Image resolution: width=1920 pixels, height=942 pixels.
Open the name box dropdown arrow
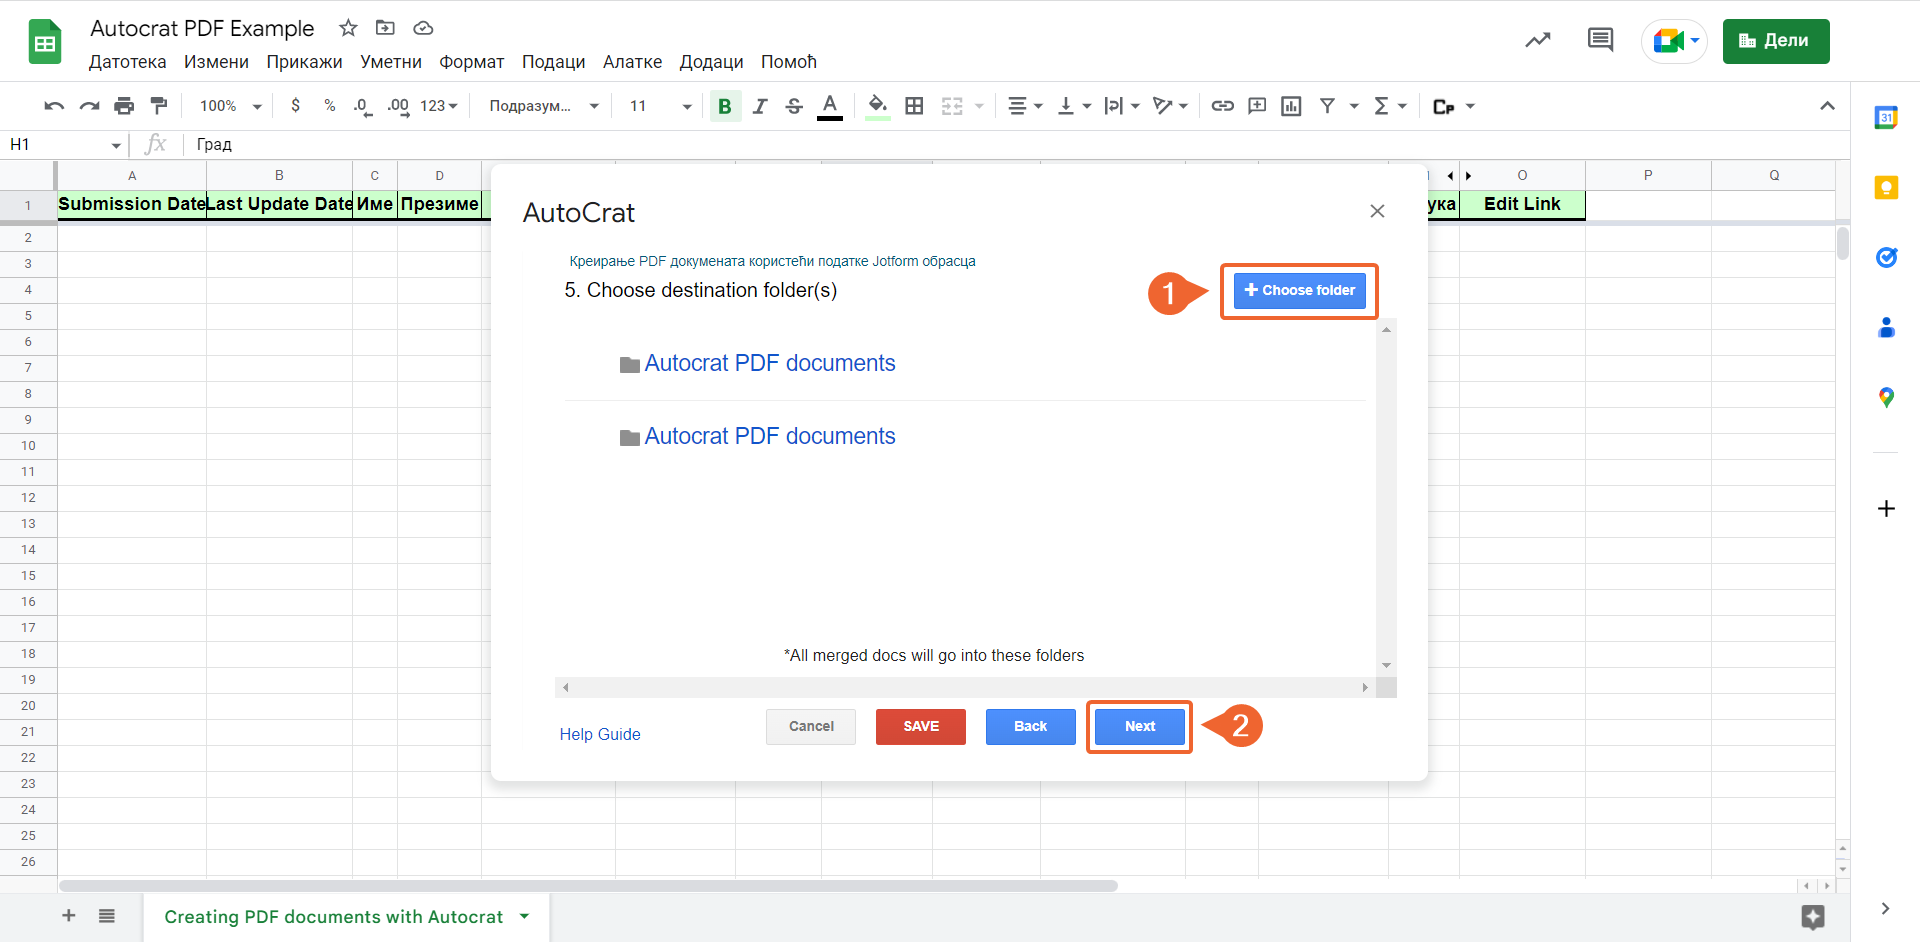[x=116, y=145]
